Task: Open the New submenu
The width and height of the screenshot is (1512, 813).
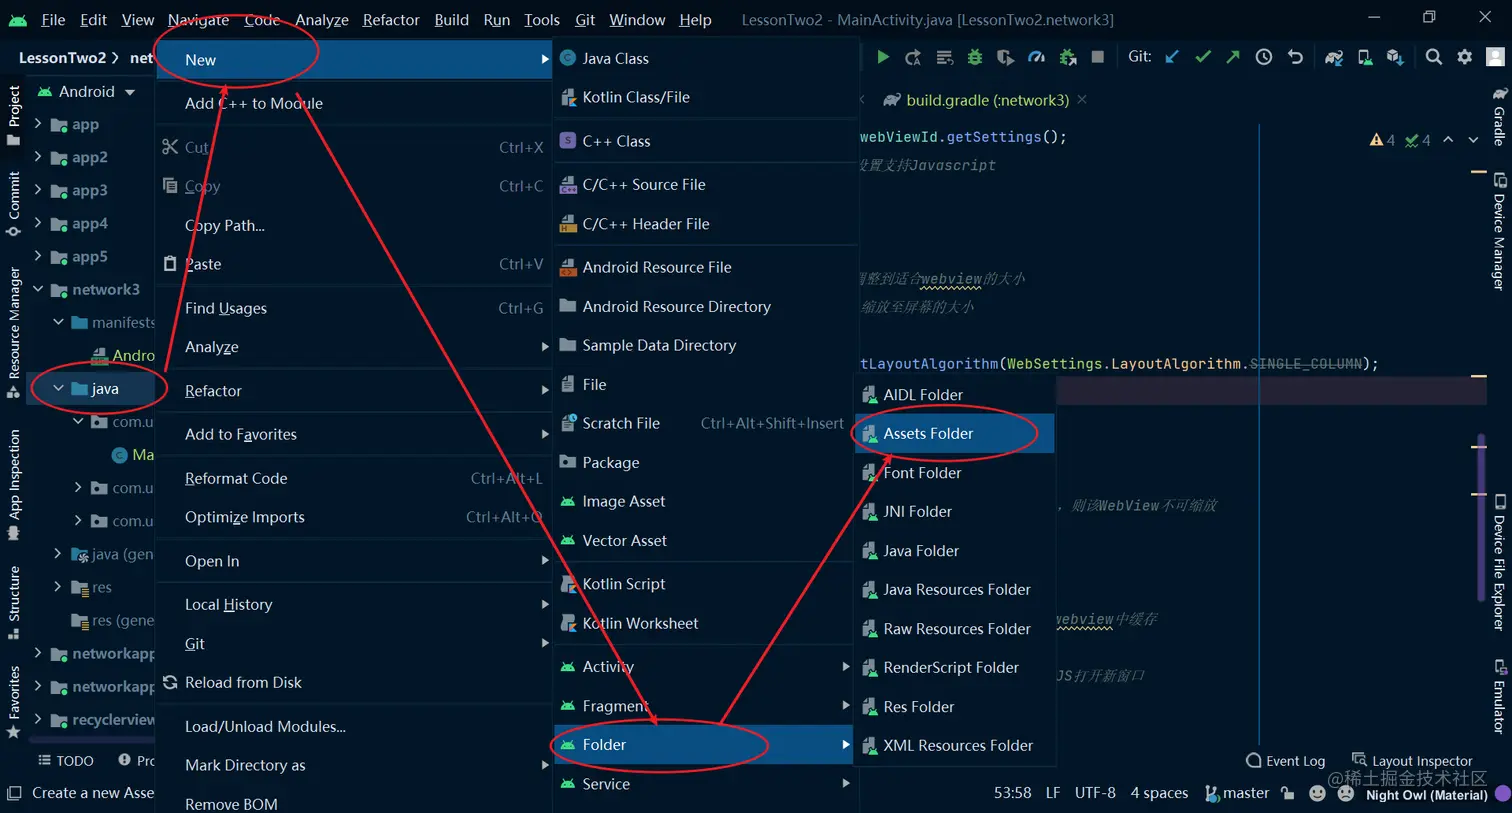Action: pos(354,60)
